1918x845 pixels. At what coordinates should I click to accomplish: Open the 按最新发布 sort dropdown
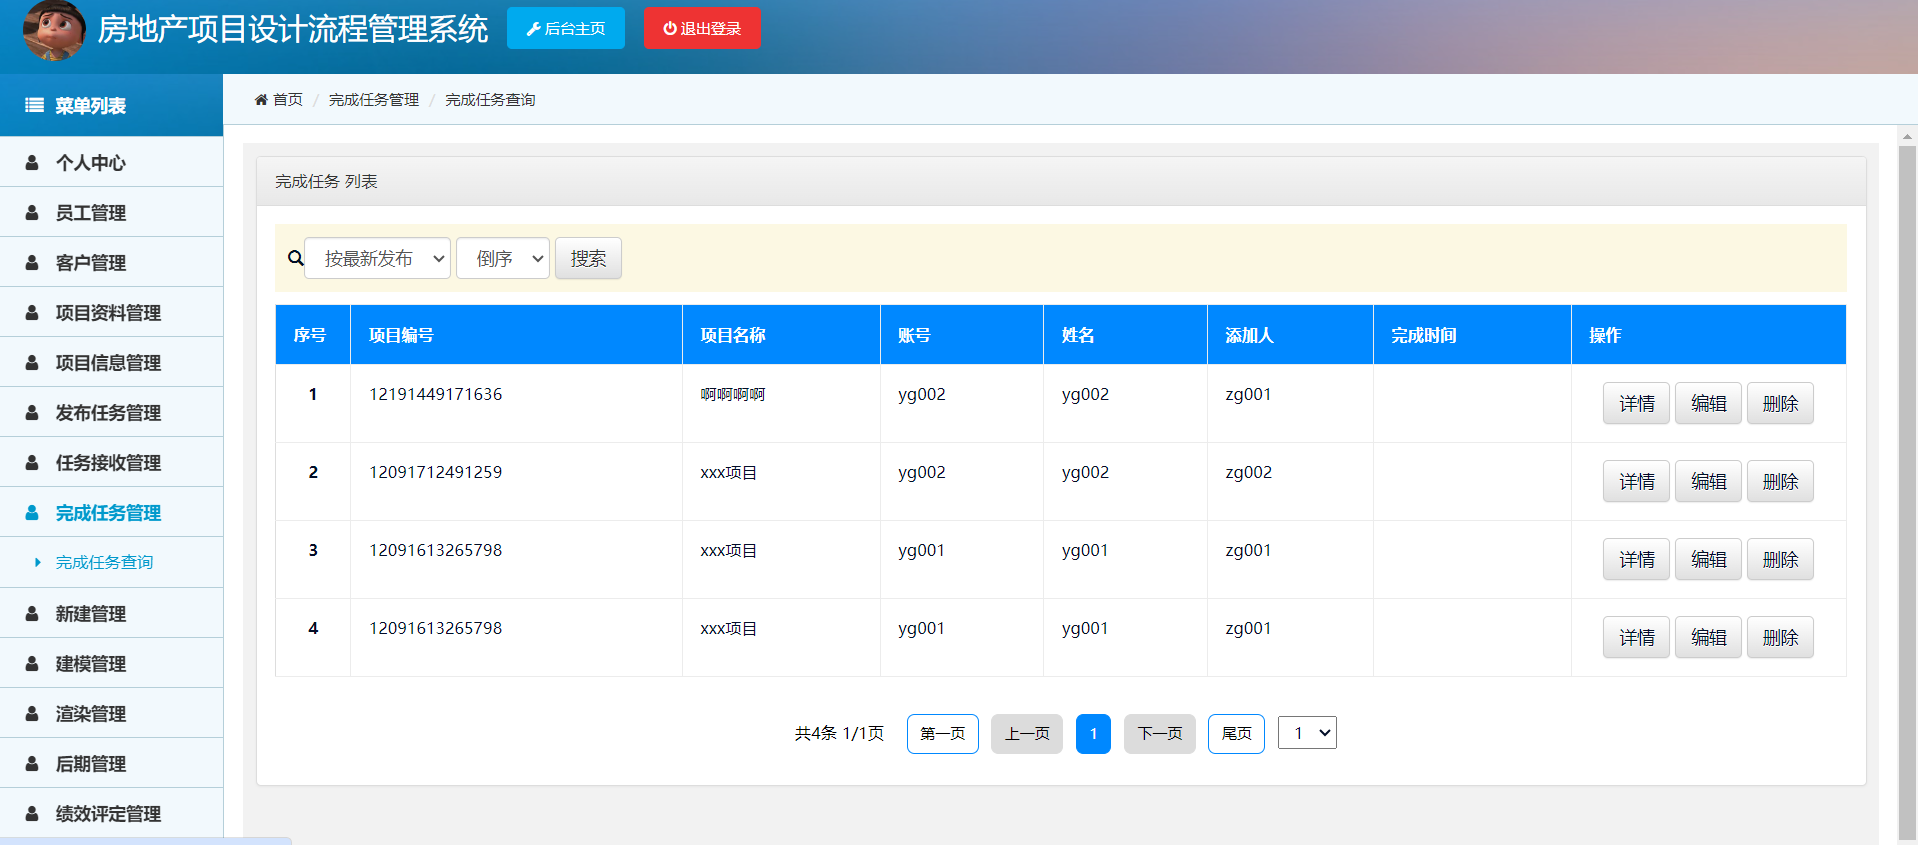[x=377, y=258]
